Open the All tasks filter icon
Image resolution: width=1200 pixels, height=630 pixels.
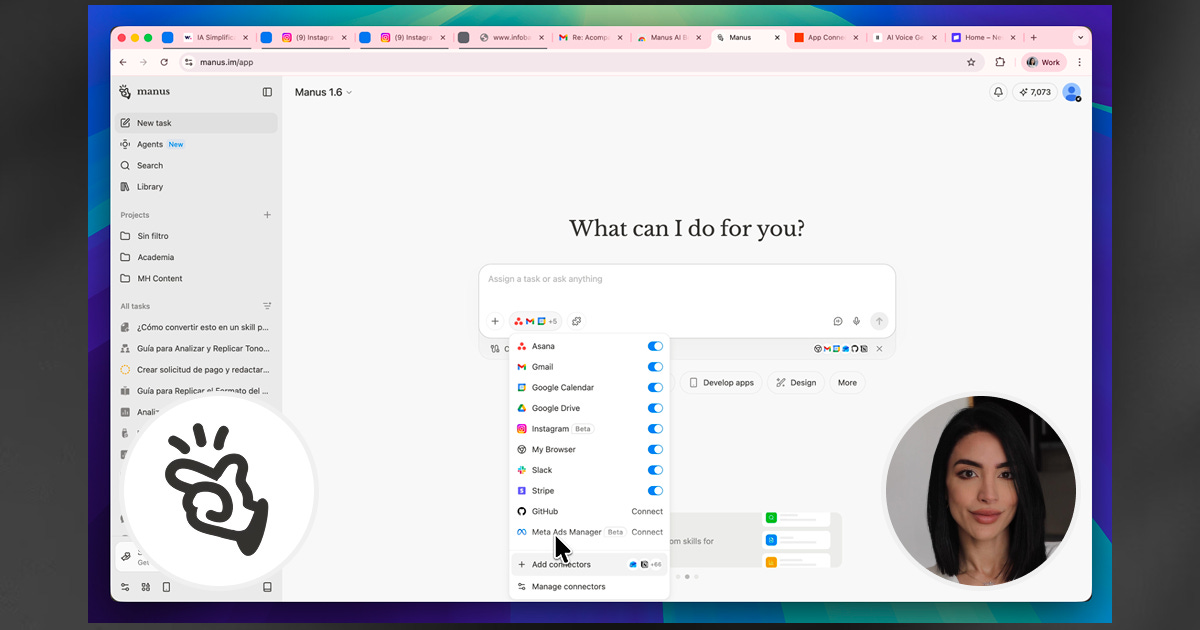(267, 306)
